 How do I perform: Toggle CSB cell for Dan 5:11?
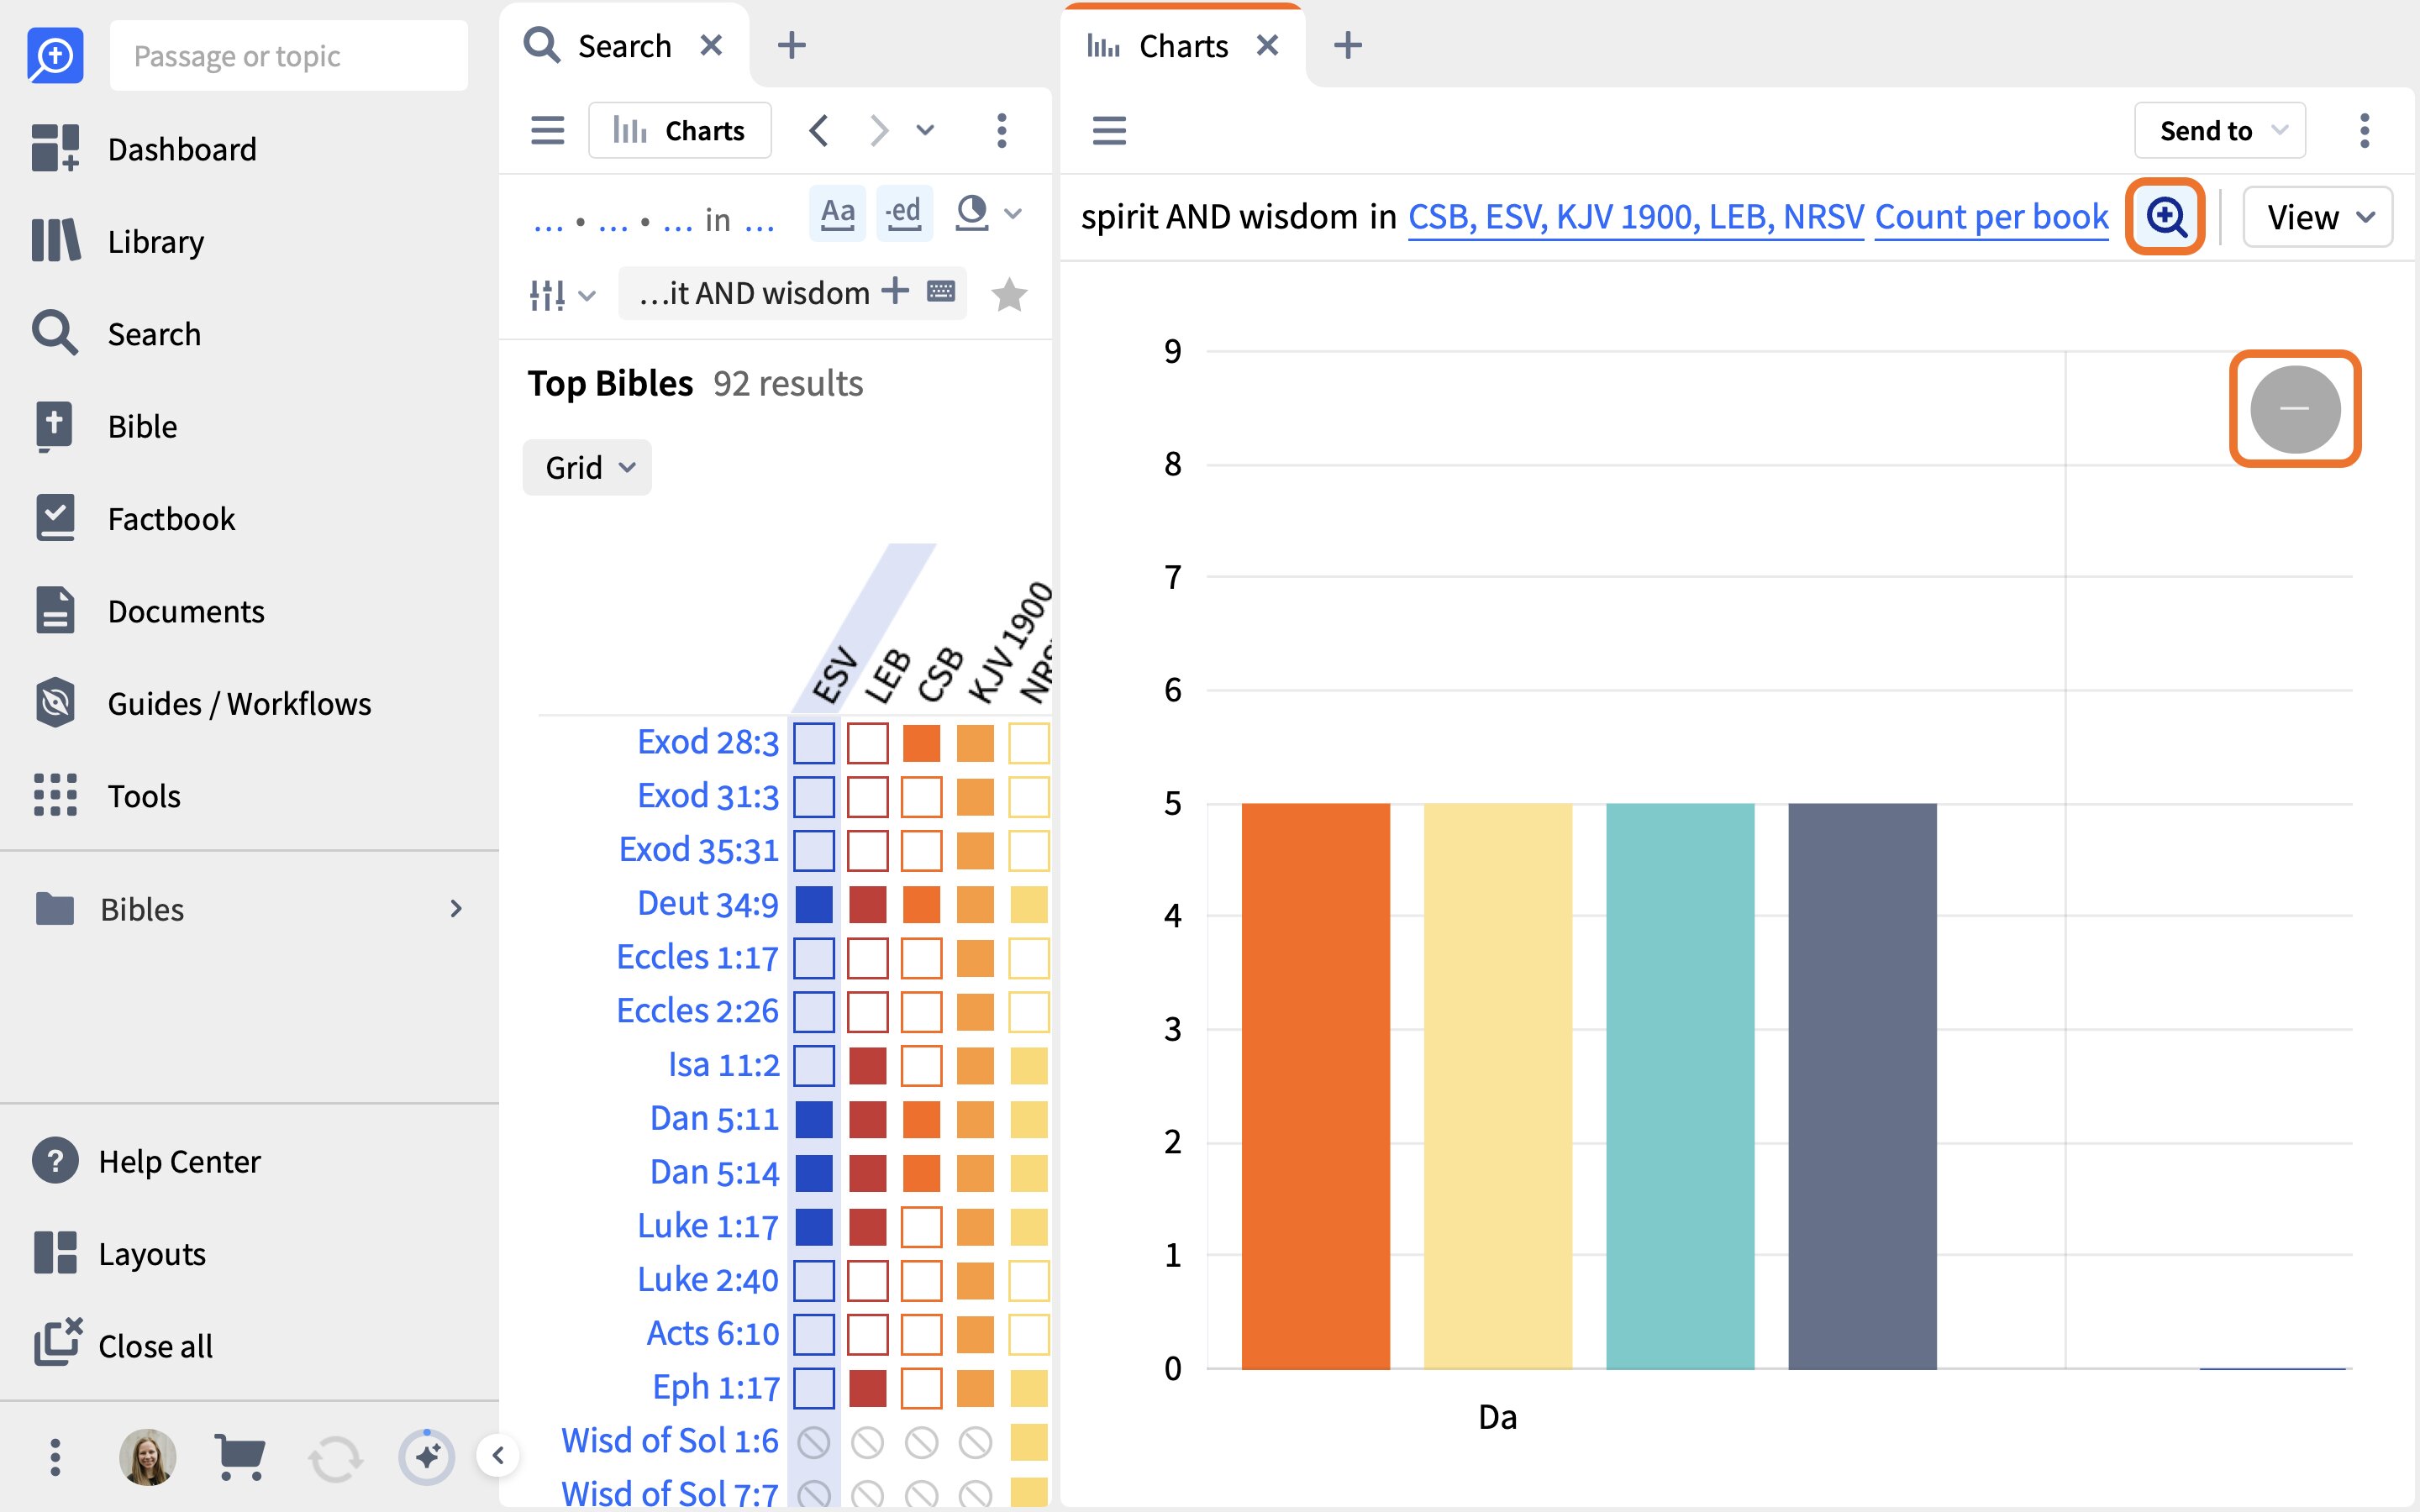click(x=921, y=1119)
